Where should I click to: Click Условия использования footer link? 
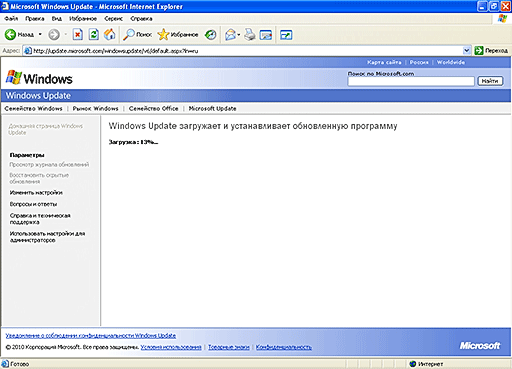(x=171, y=347)
